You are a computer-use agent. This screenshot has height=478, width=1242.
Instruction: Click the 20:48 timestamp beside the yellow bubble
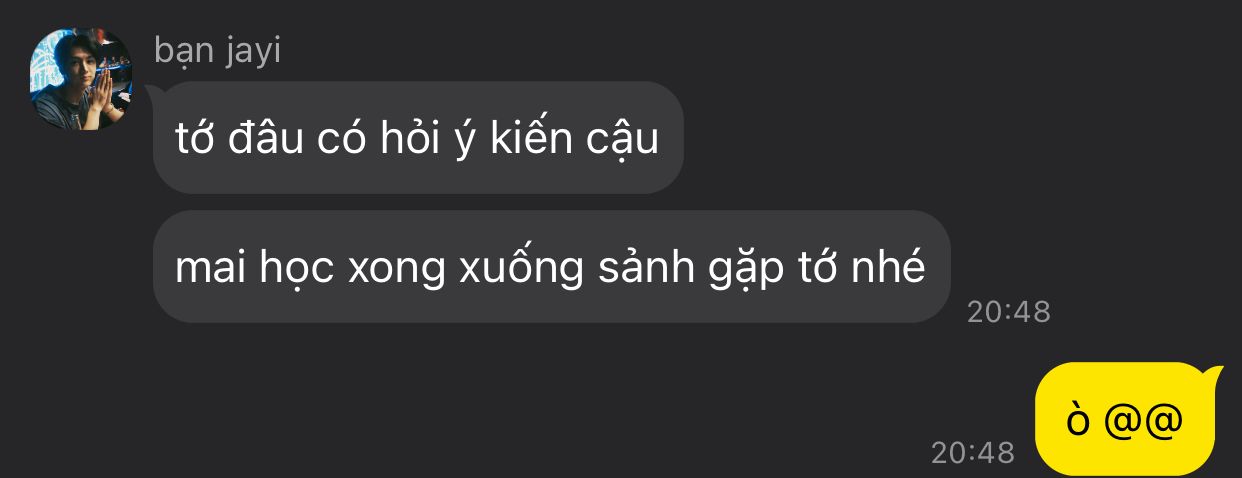click(x=973, y=453)
